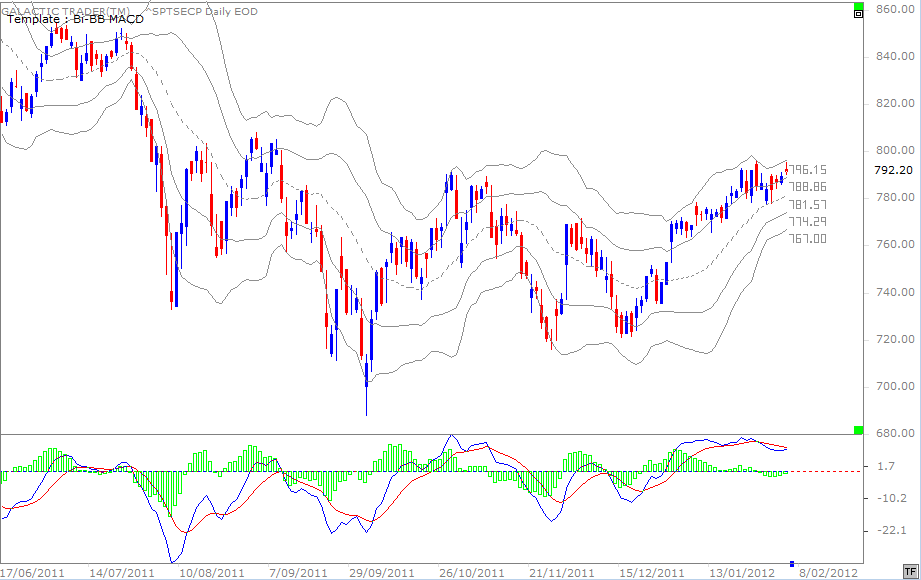
Task: Click the 820.00 price axis label
Action: pos(895,103)
